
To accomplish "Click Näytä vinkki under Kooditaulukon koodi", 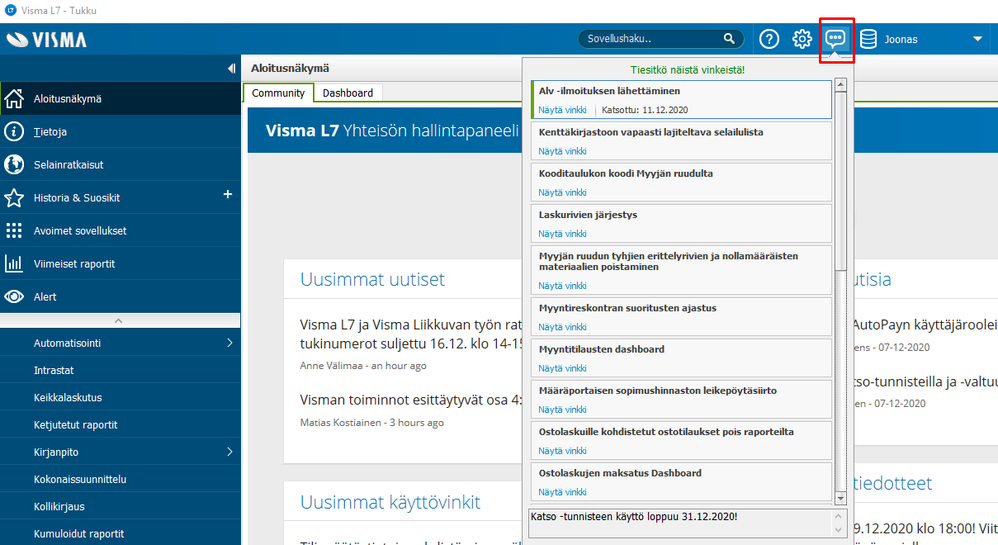I will [562, 192].
